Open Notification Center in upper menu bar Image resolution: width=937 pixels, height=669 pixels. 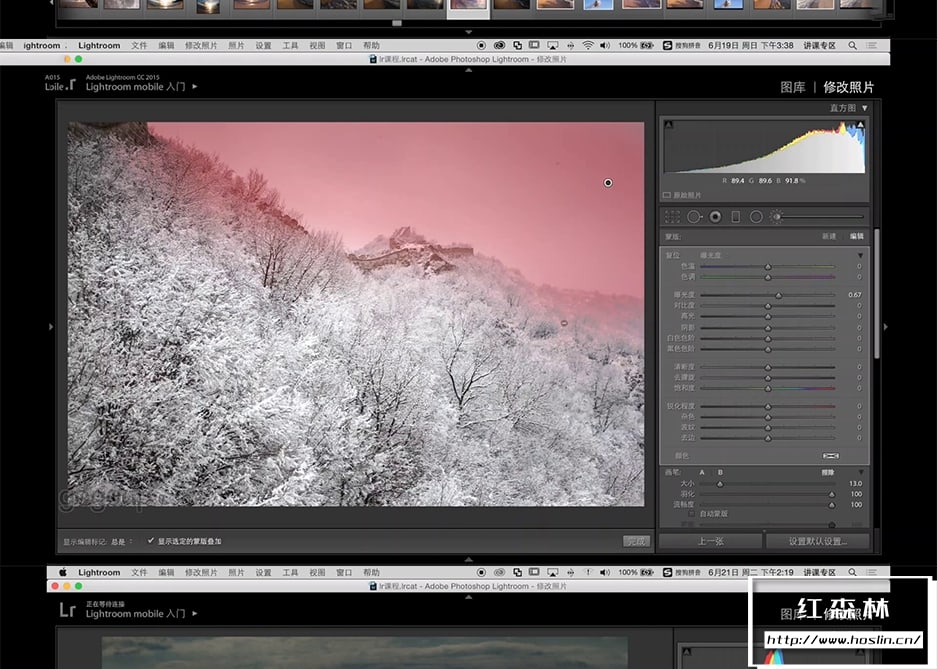coord(872,45)
